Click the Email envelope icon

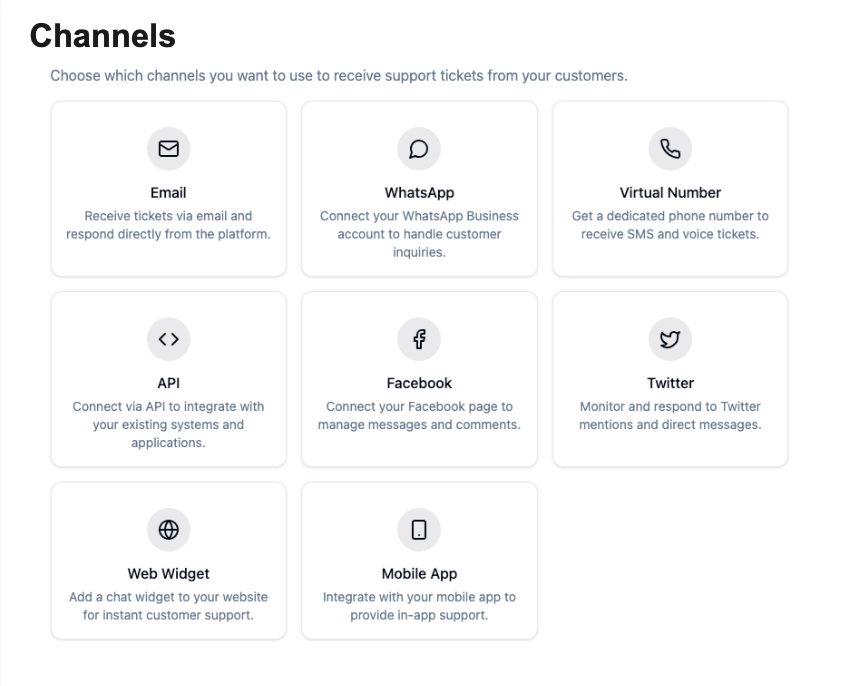tap(168, 148)
